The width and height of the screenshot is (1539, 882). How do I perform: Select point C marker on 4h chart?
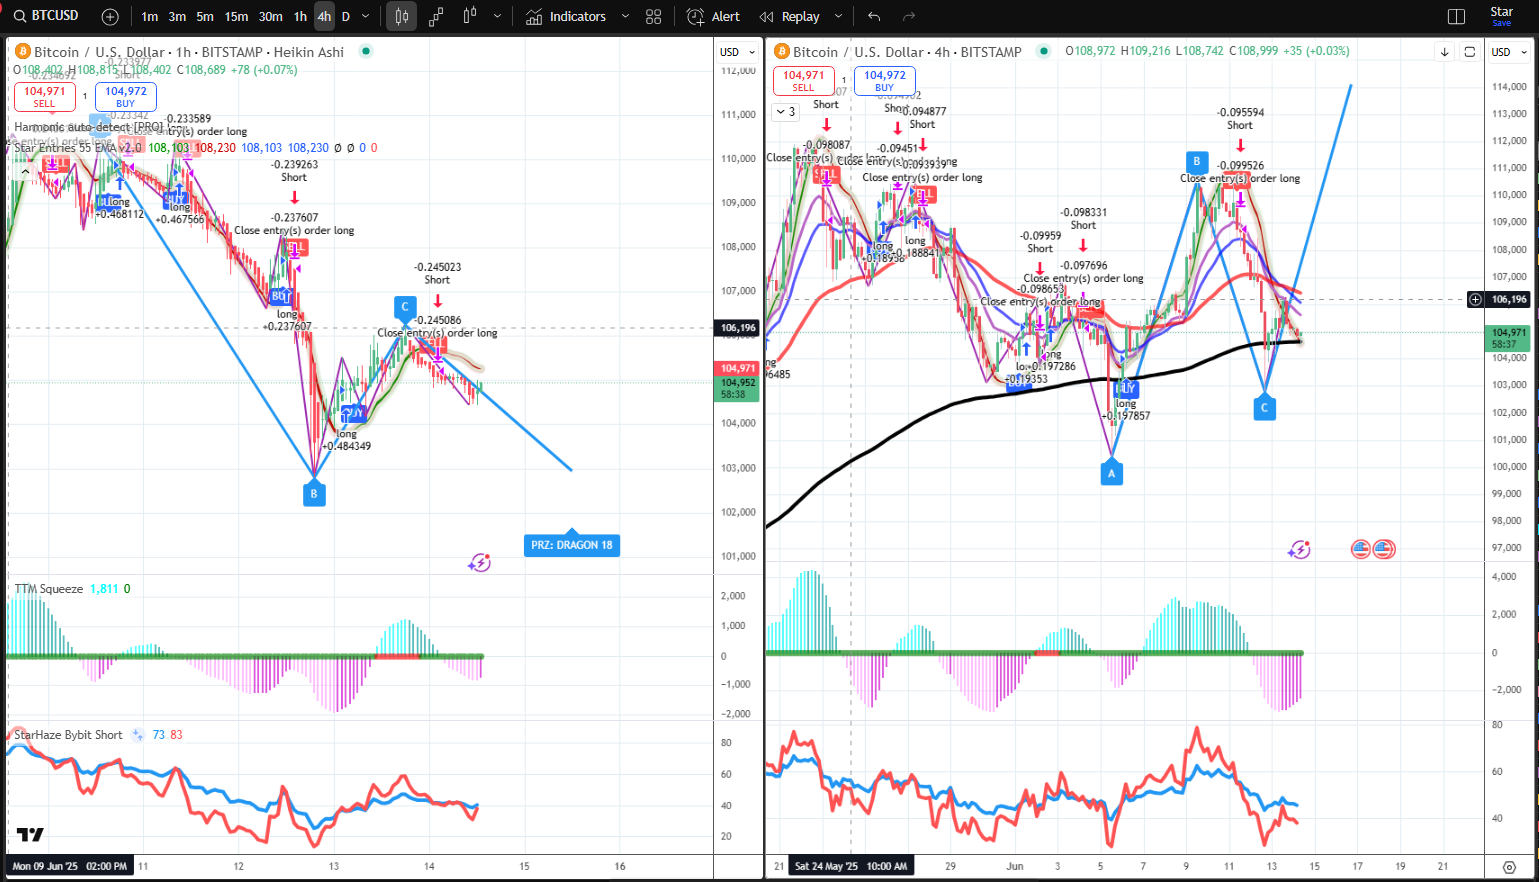(x=1264, y=408)
